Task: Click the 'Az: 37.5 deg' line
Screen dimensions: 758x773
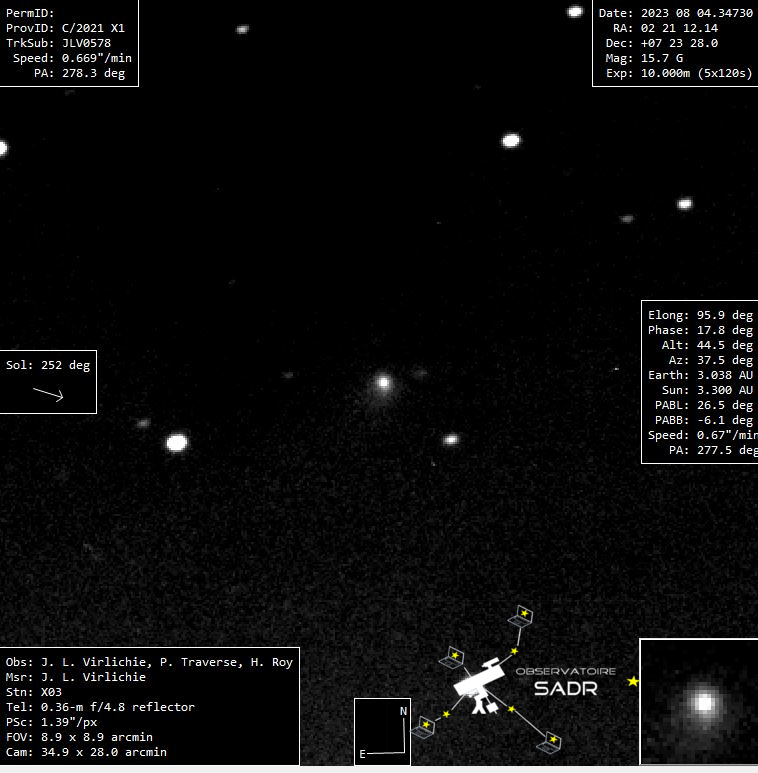Action: coord(711,360)
